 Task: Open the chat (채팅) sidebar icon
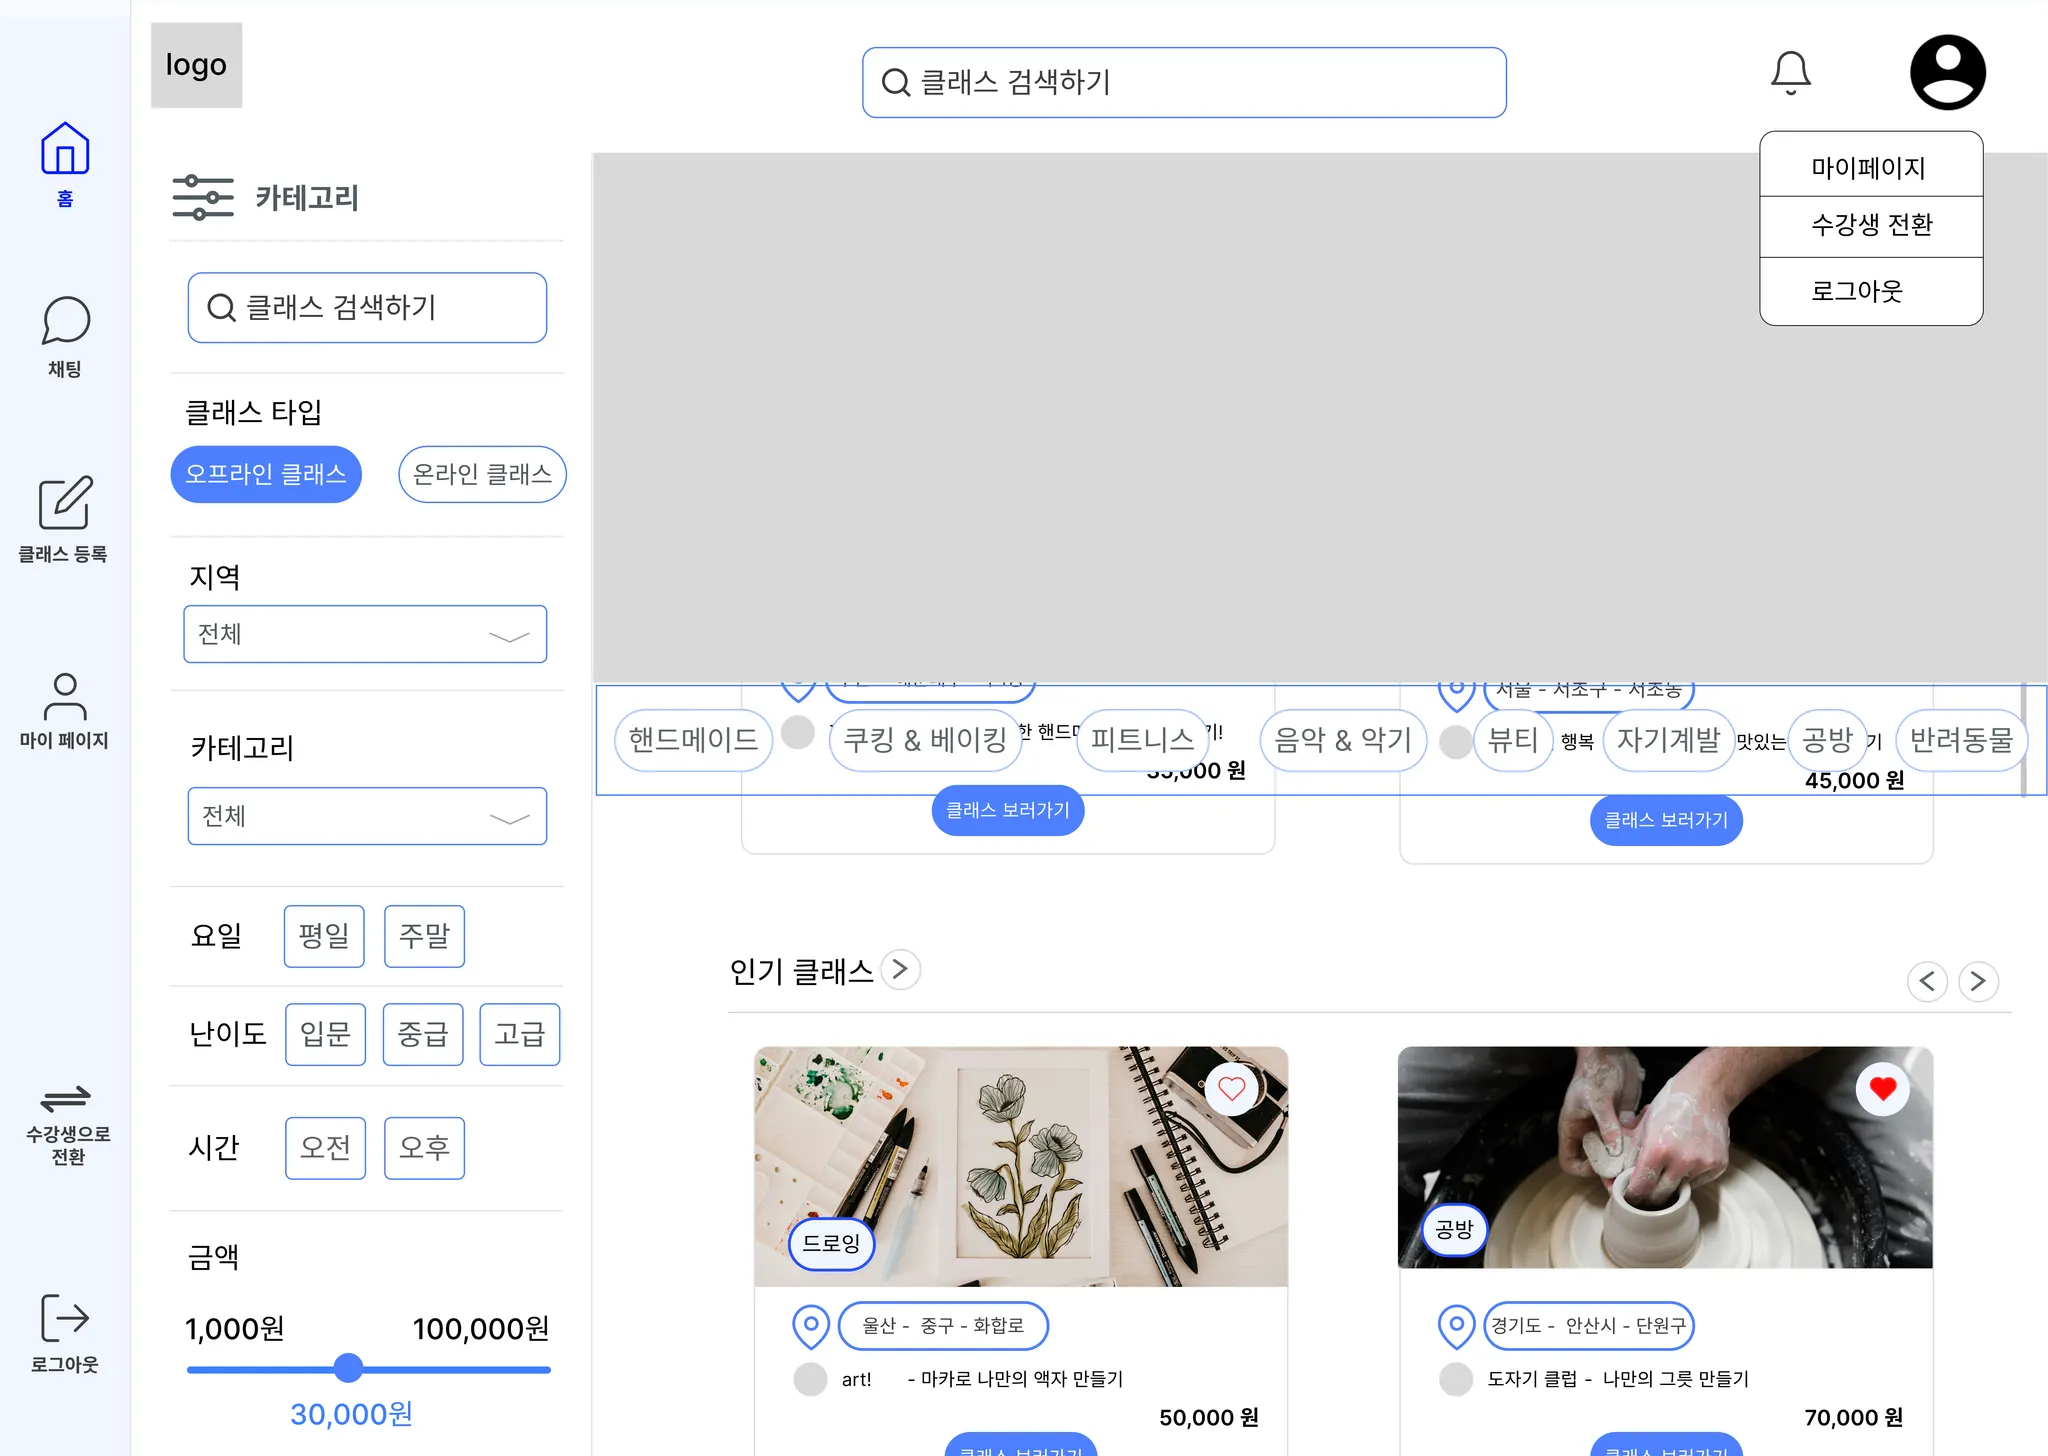click(66, 321)
